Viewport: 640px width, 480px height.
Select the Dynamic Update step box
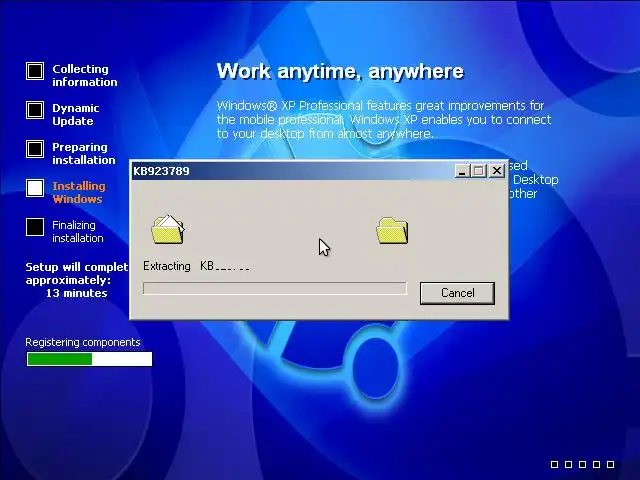tap(35, 110)
